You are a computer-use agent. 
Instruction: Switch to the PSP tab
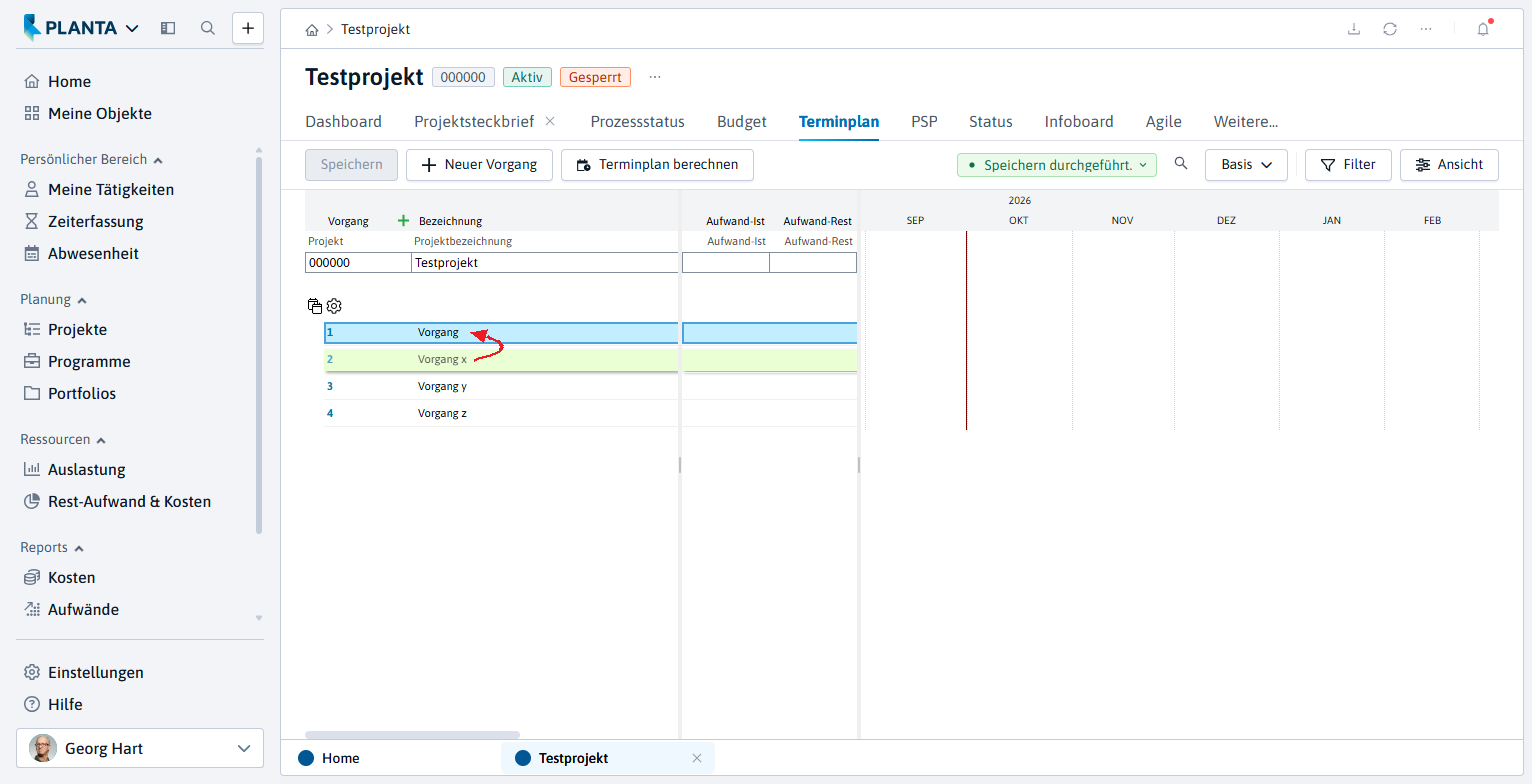pos(924,122)
